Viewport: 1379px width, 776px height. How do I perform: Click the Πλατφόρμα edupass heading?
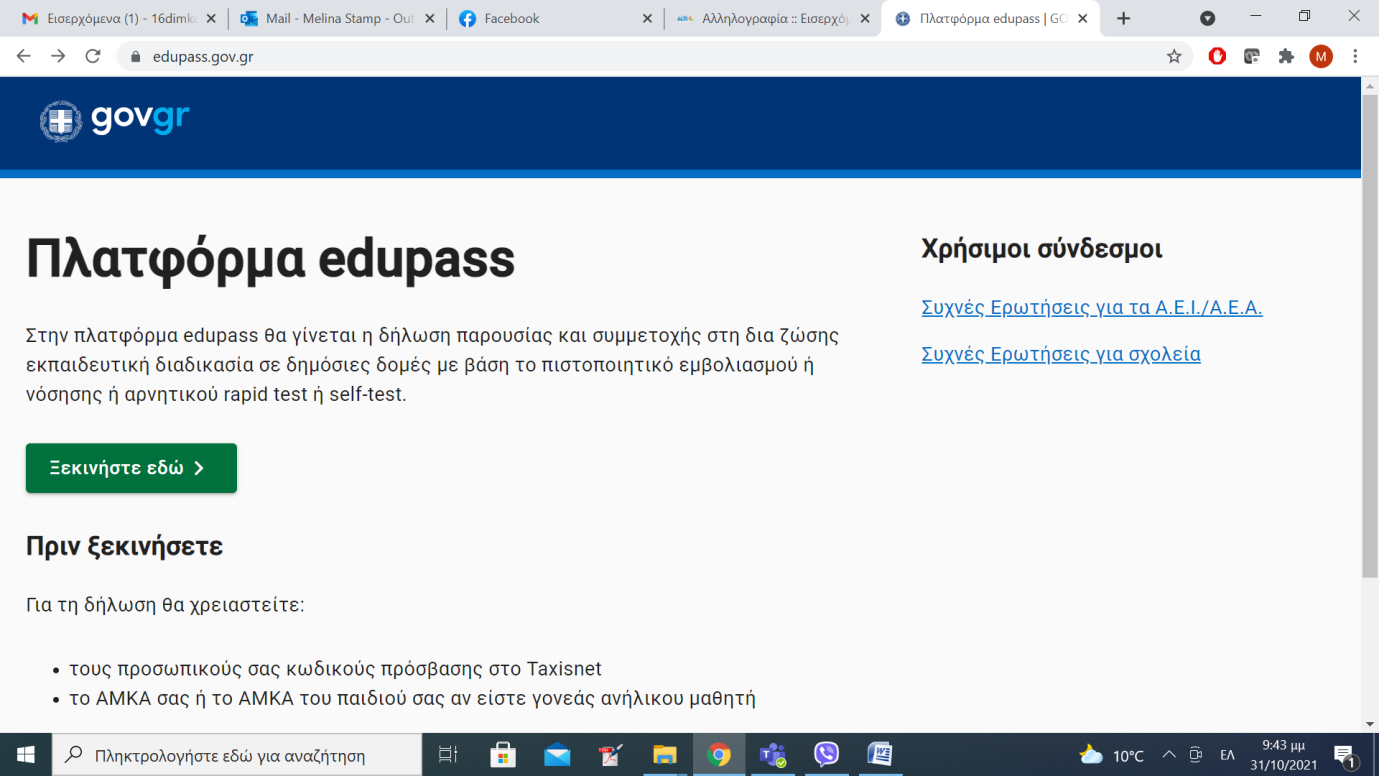270,258
